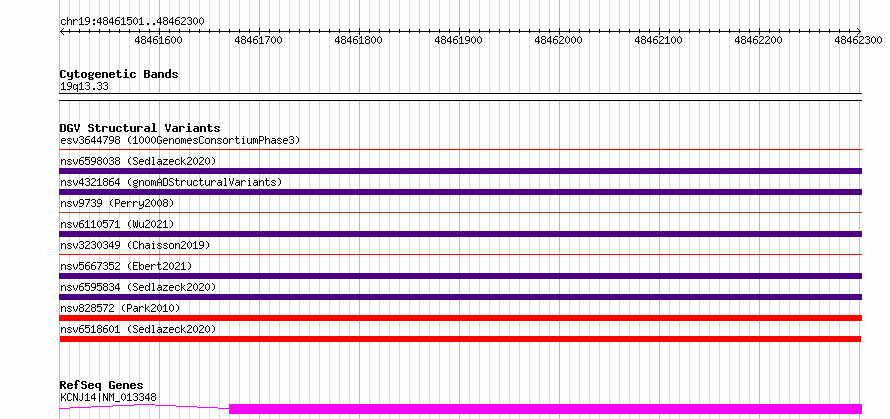This screenshot has height=419, width=890.
Task: Open the nsv6595834 (Sedlazeck2020) label
Action: 138,287
